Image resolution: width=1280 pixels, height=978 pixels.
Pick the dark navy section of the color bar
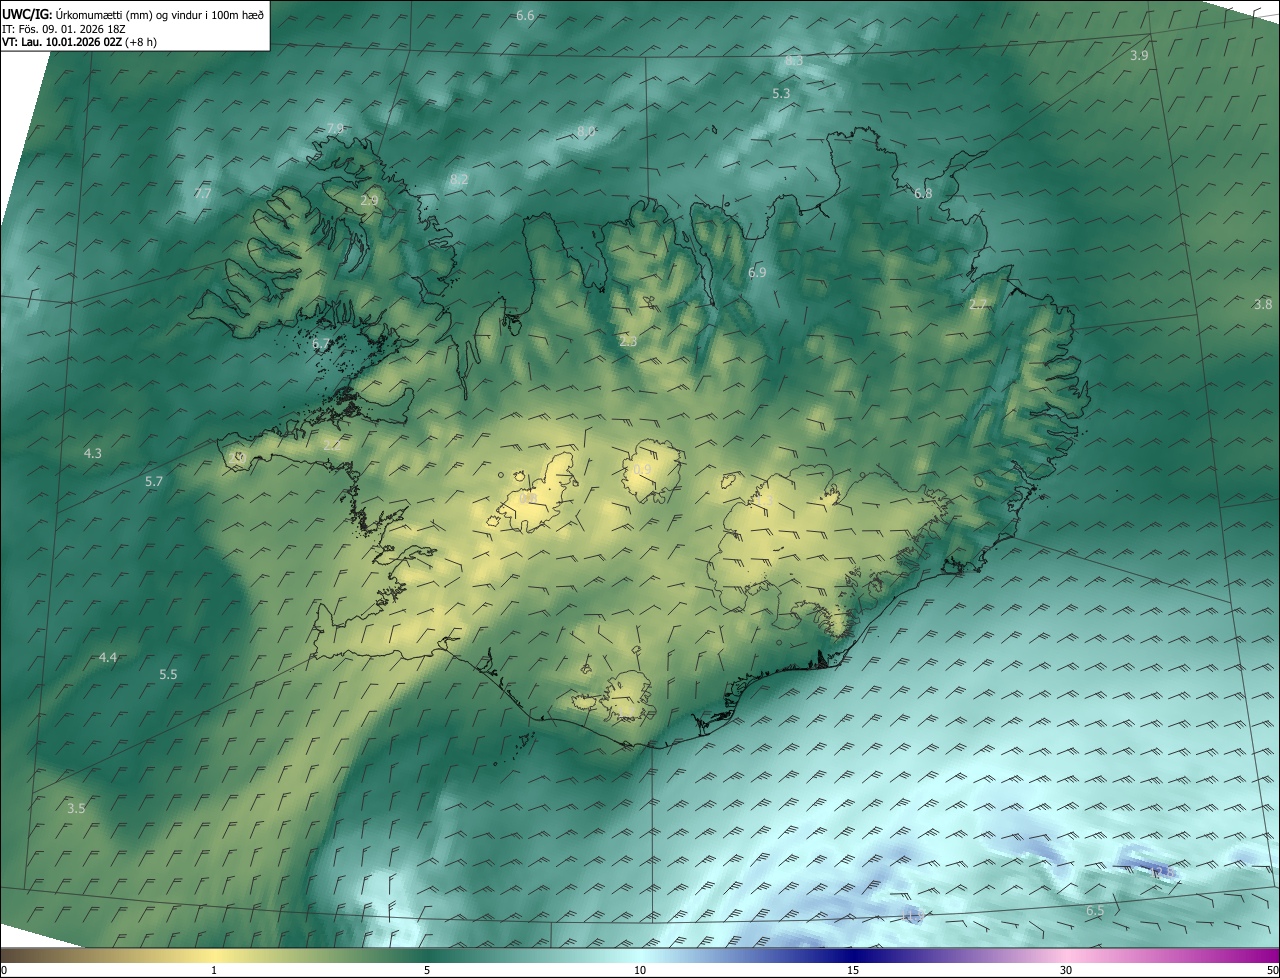click(x=853, y=956)
